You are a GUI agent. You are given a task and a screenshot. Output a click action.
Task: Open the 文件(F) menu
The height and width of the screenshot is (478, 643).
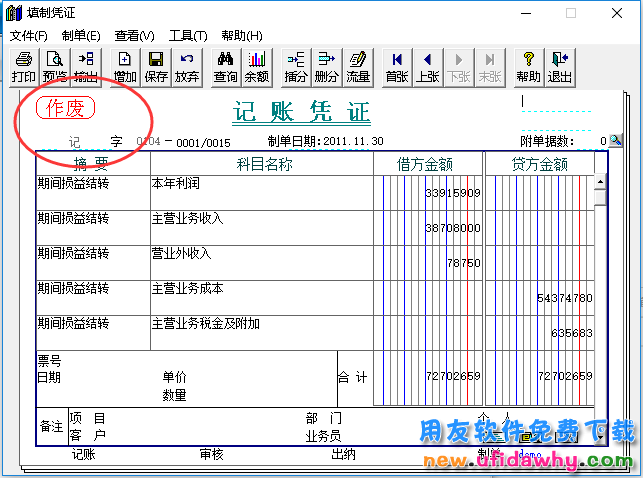click(28, 36)
